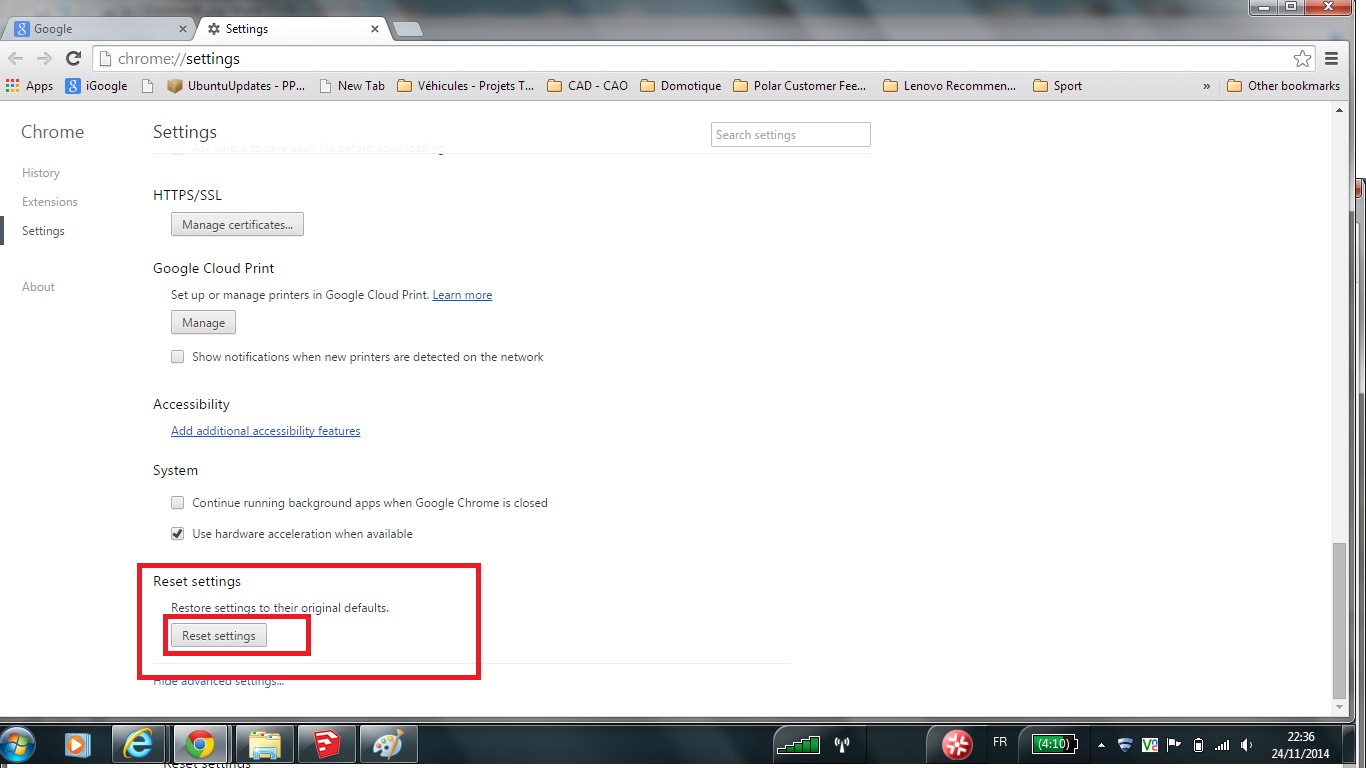
Task: Open the Apps grid shortcut
Action: point(29,86)
